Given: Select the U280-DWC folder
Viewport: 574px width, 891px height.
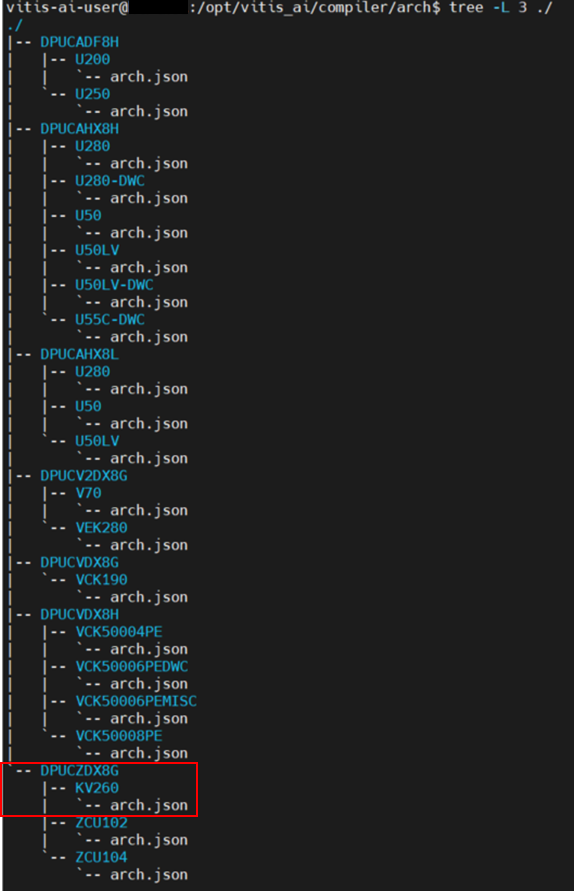Looking at the screenshot, I should click(110, 181).
